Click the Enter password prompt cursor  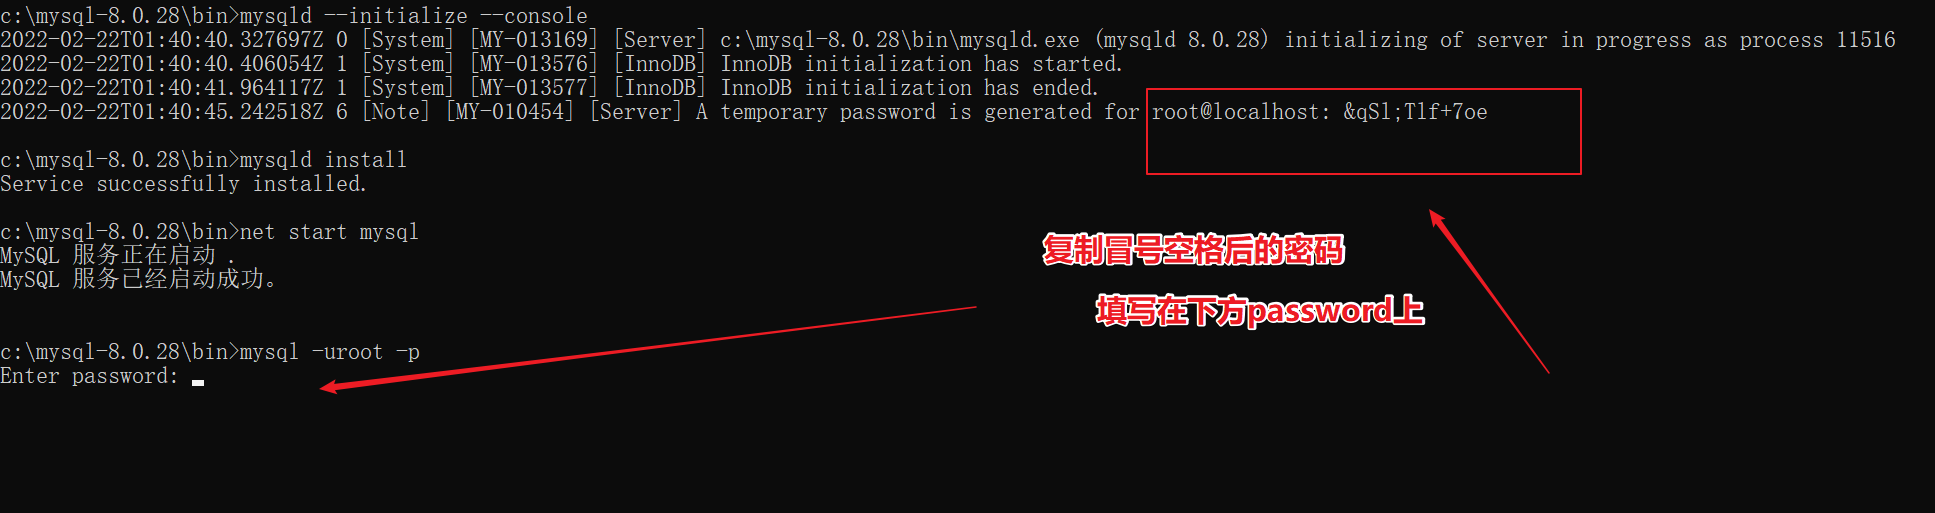click(198, 382)
